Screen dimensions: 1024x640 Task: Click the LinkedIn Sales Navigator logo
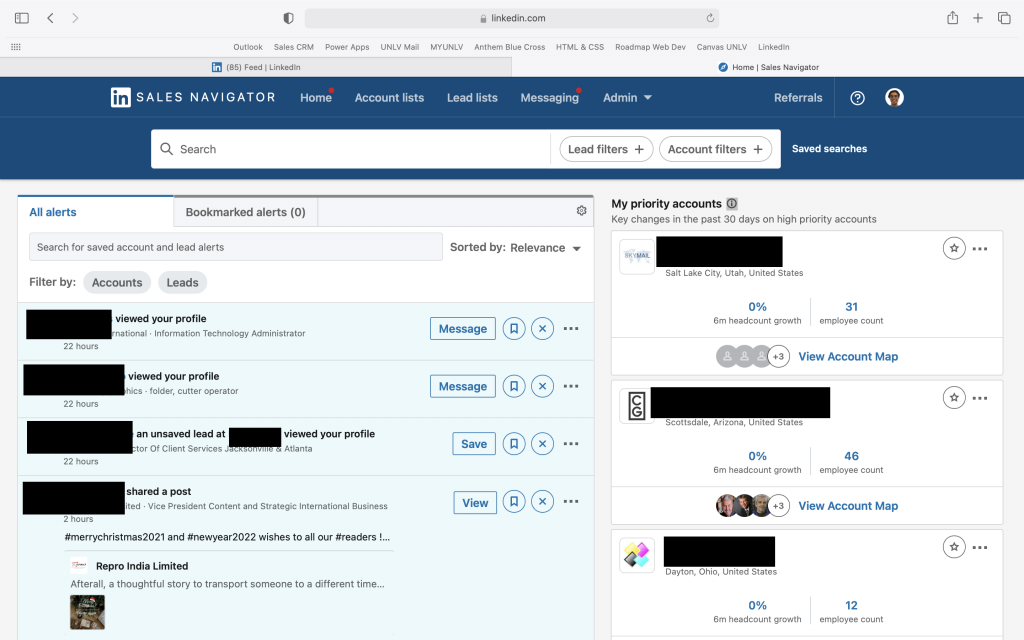click(193, 97)
